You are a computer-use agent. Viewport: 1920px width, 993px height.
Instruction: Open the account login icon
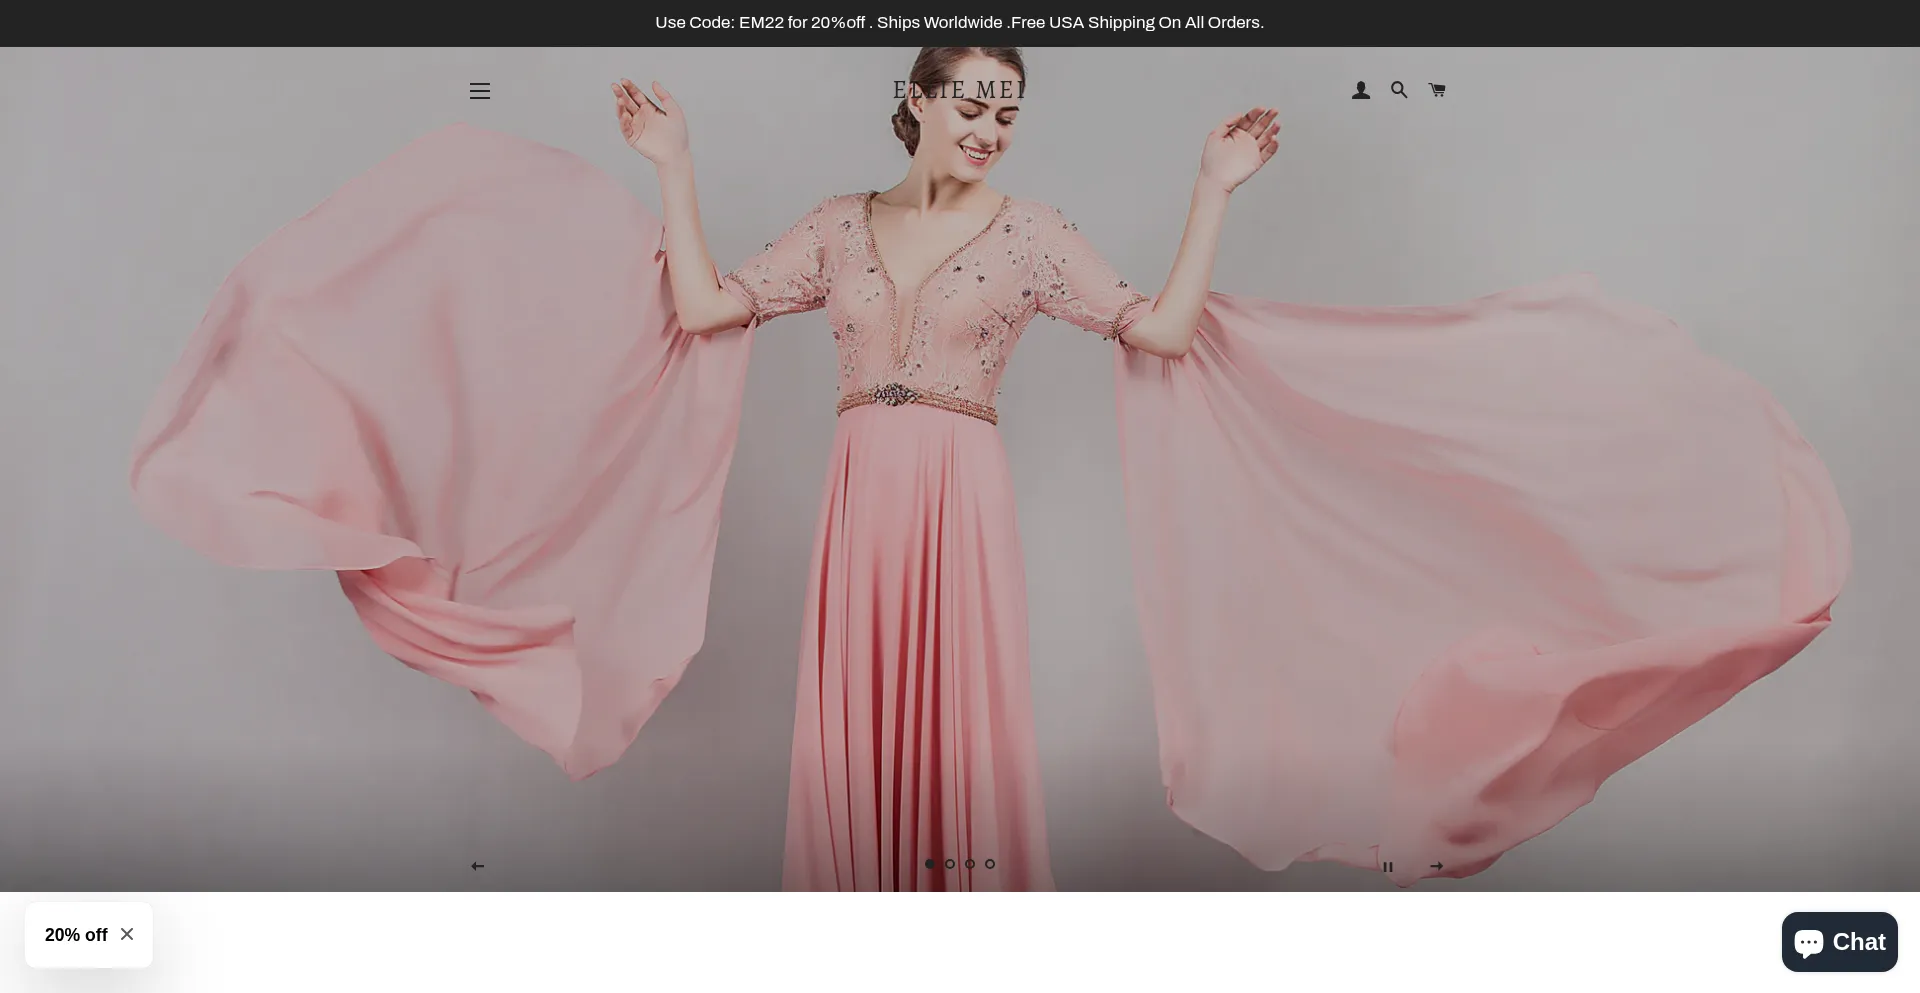point(1361,91)
